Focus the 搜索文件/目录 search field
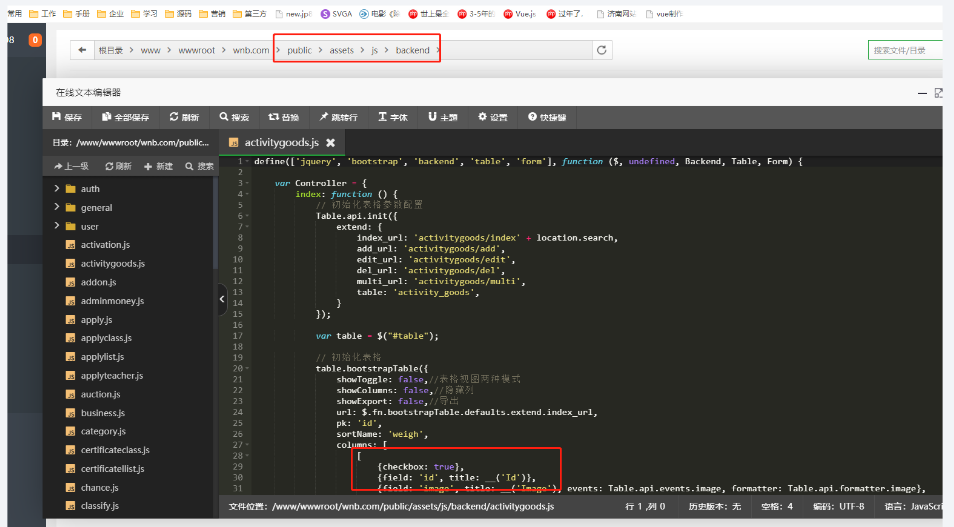 [905, 50]
